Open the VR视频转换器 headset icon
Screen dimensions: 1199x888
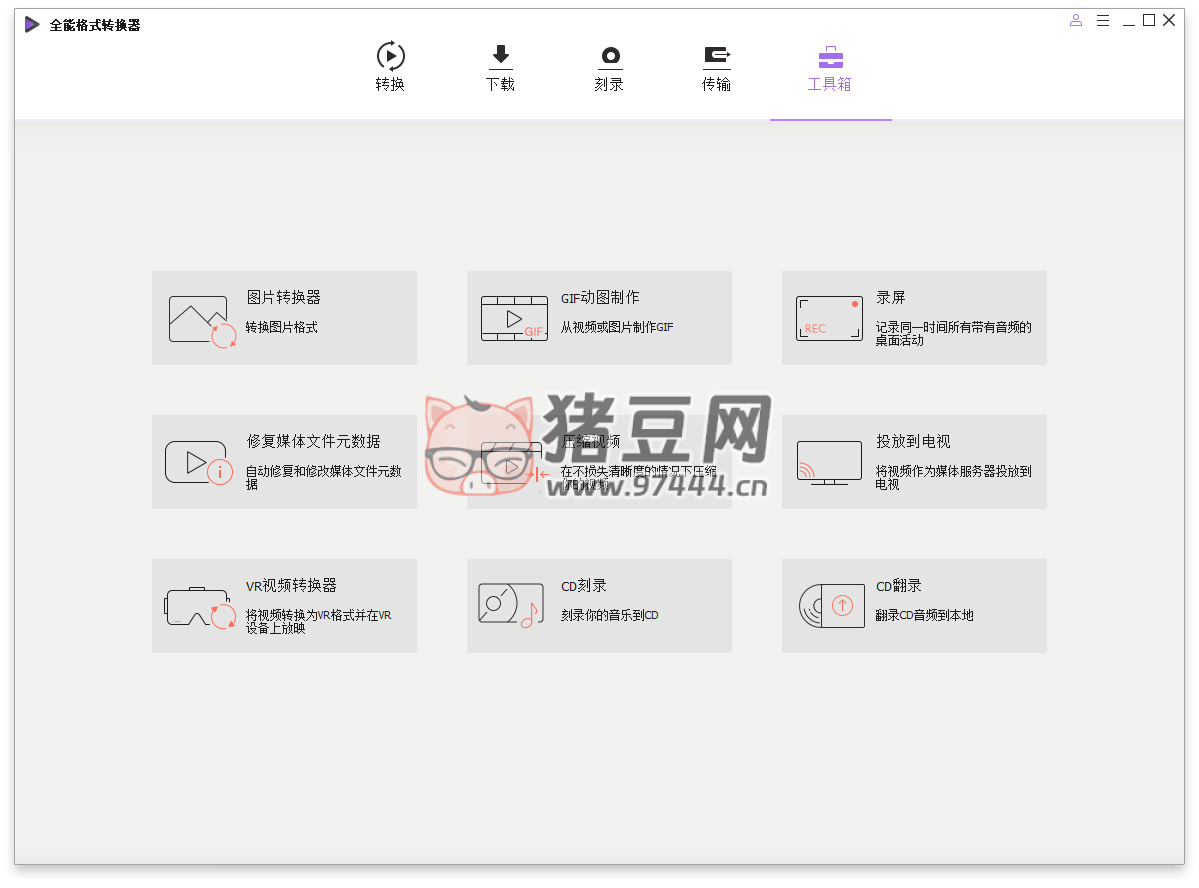pos(200,607)
